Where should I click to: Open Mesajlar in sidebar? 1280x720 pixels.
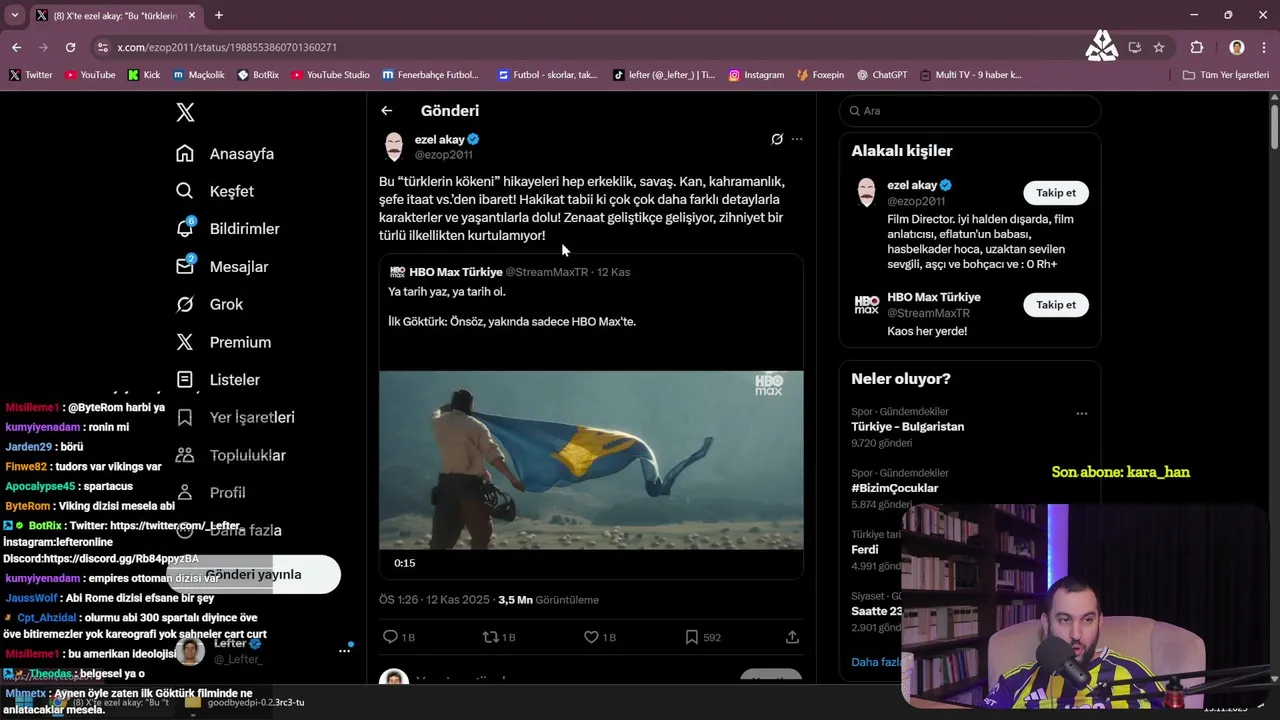(x=222, y=267)
